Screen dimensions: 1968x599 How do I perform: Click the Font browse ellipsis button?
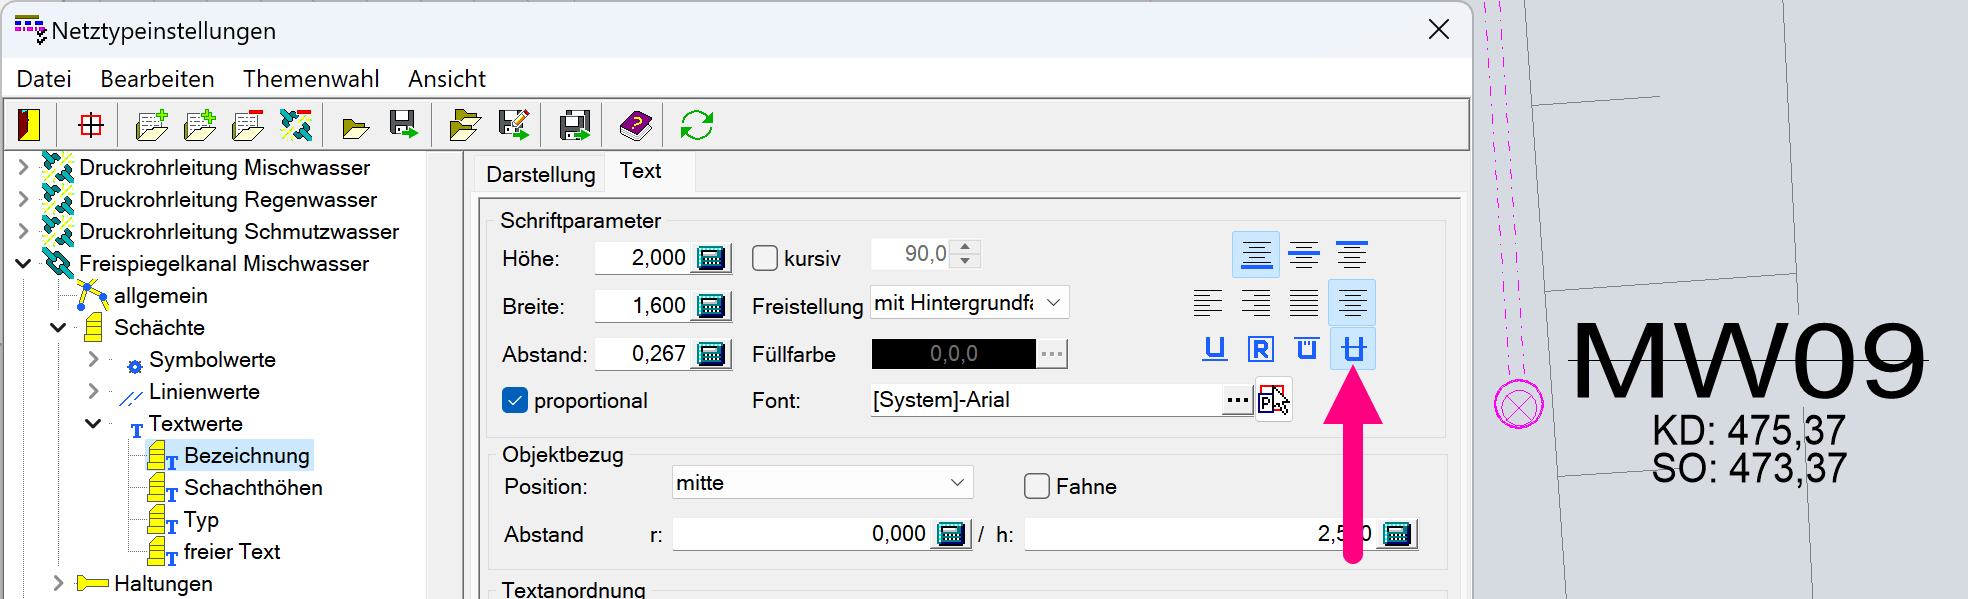(x=1237, y=400)
